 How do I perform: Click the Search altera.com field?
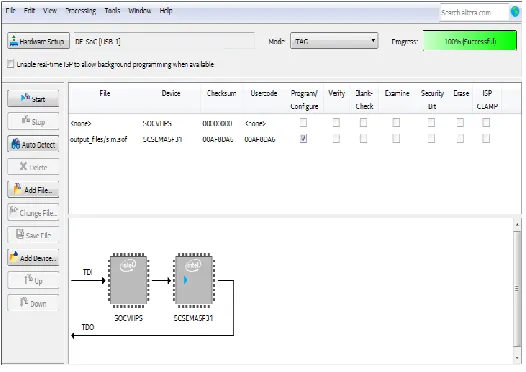pos(474,12)
